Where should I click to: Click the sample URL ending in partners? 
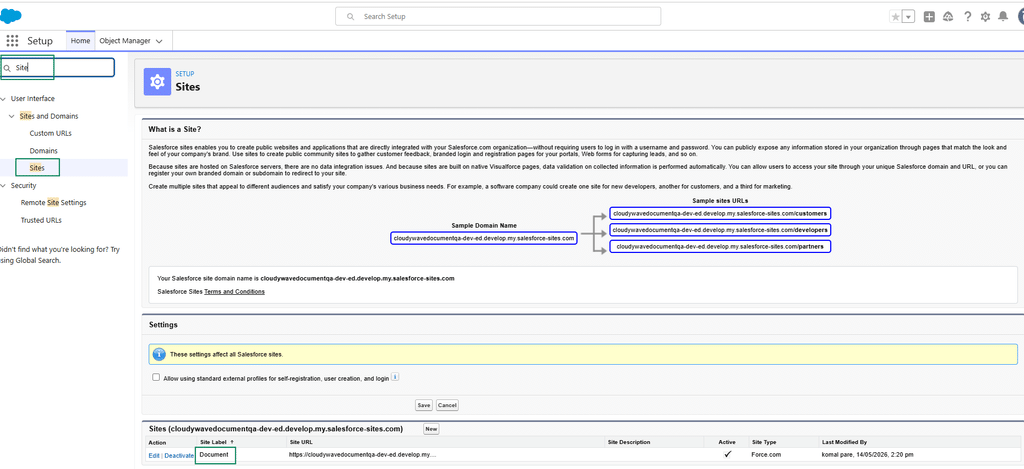(720, 246)
